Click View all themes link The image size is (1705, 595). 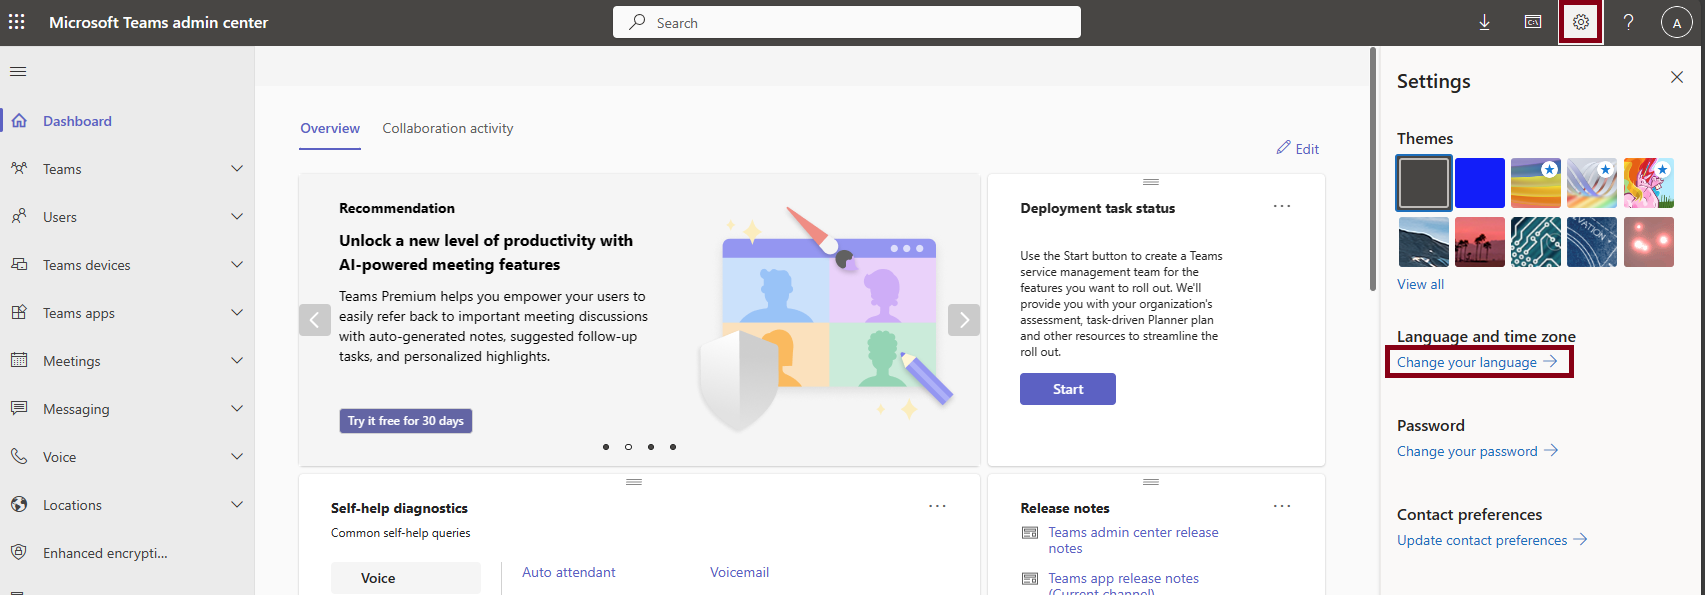1420,285
